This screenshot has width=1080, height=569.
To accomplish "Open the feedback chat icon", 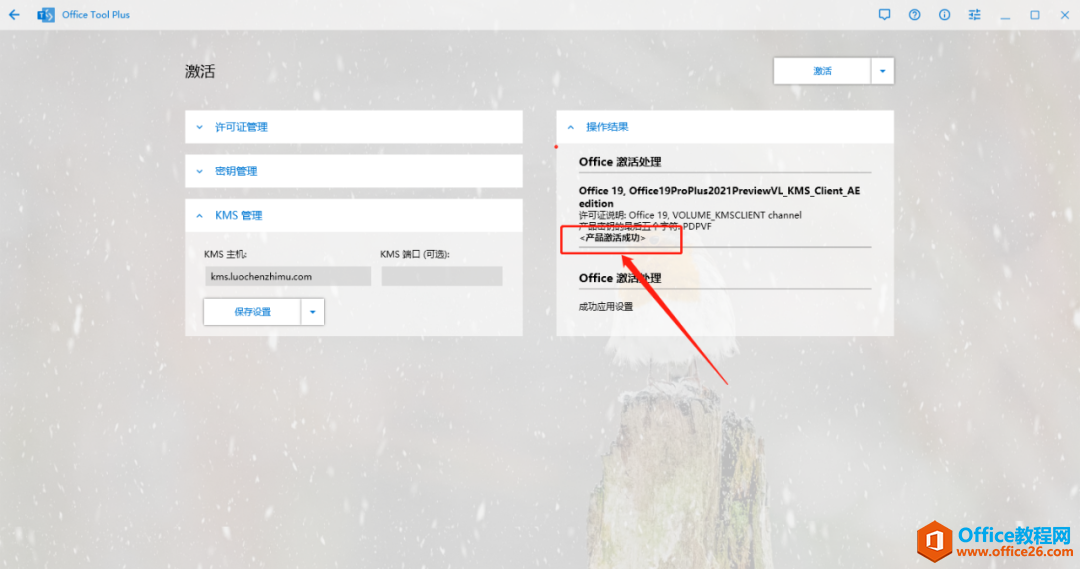I will (x=884, y=14).
